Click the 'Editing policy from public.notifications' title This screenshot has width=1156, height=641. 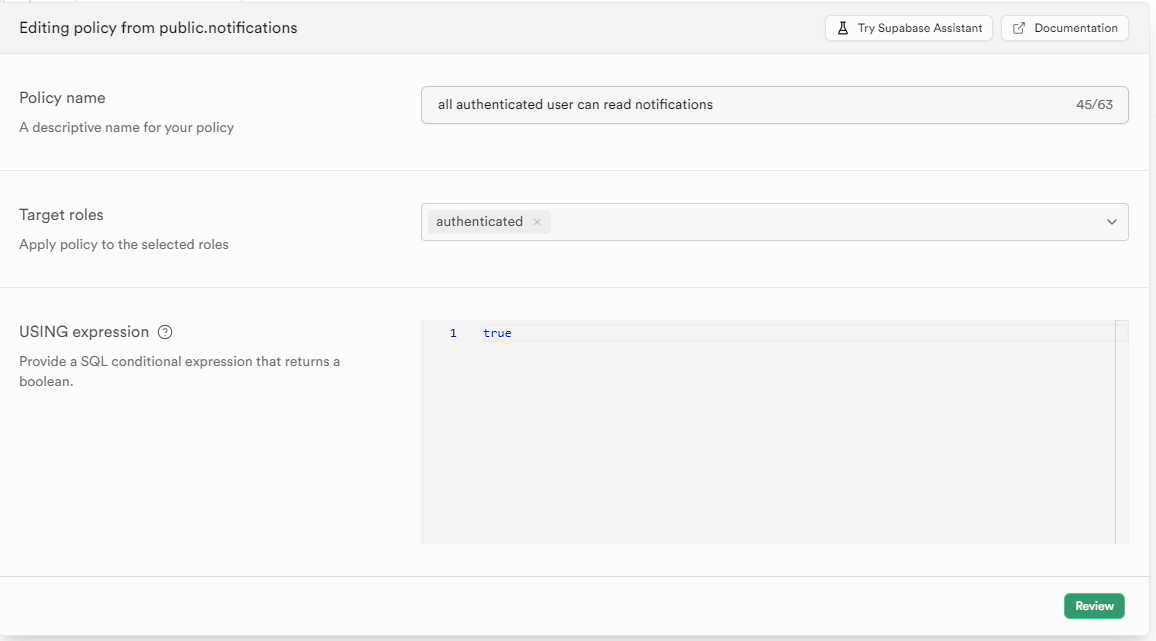158,28
